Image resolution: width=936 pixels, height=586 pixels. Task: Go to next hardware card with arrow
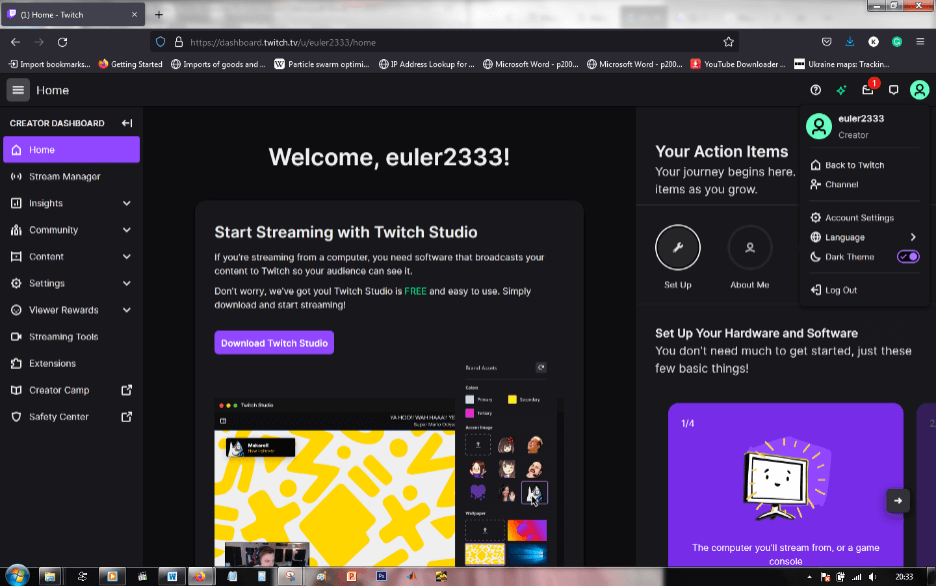[898, 501]
